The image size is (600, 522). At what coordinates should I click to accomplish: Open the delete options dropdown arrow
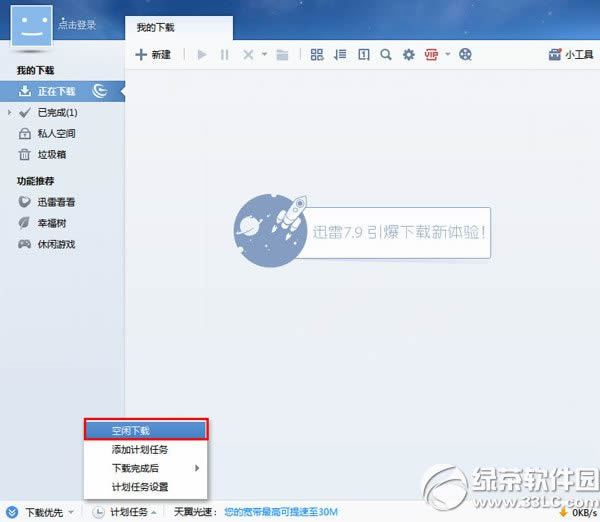(x=264, y=55)
